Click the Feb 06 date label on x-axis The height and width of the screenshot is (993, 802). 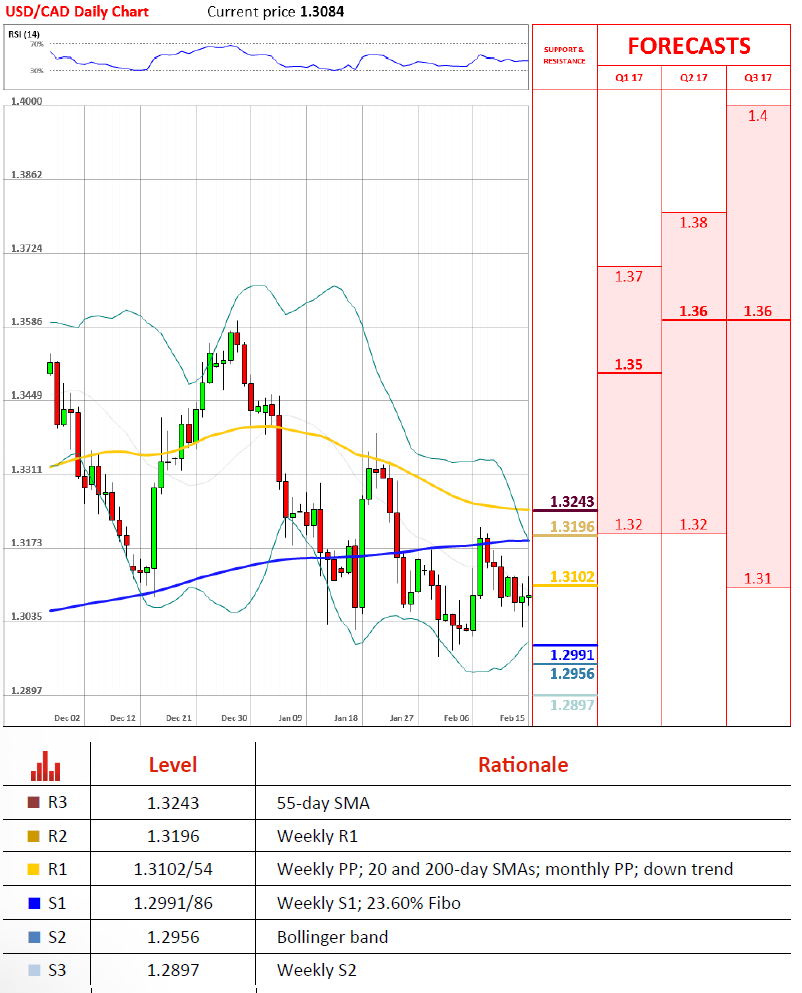click(457, 718)
